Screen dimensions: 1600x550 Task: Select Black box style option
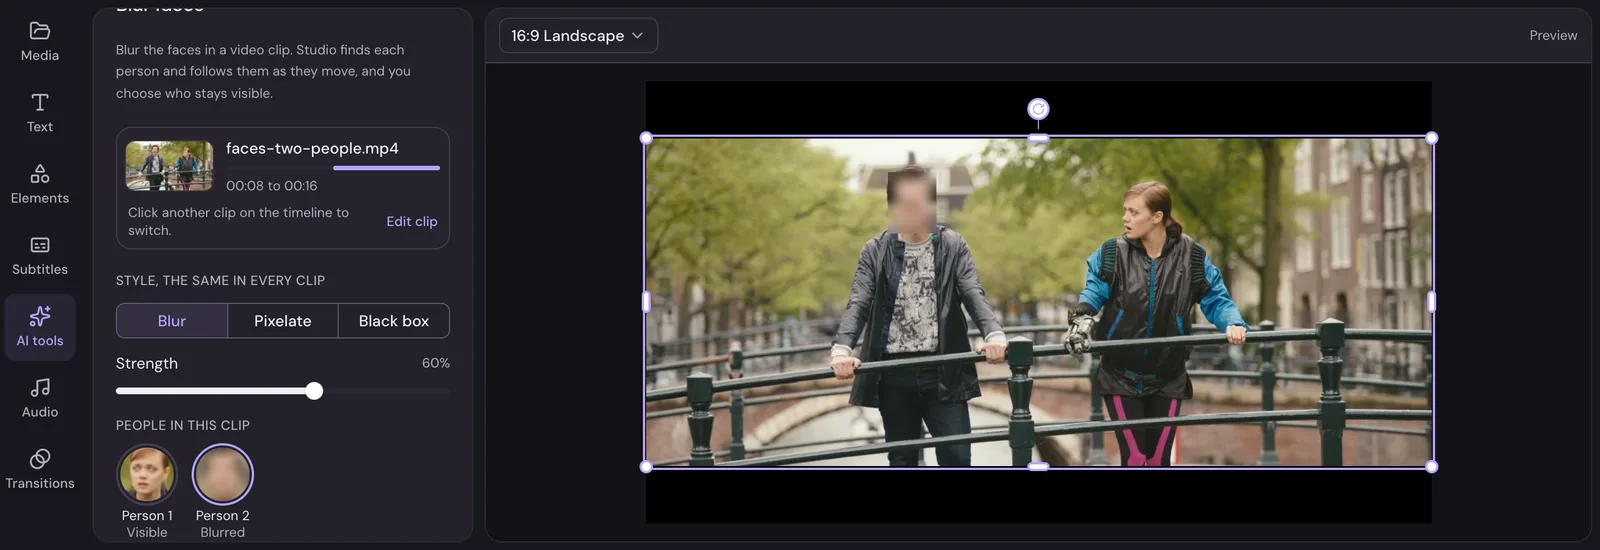394,321
